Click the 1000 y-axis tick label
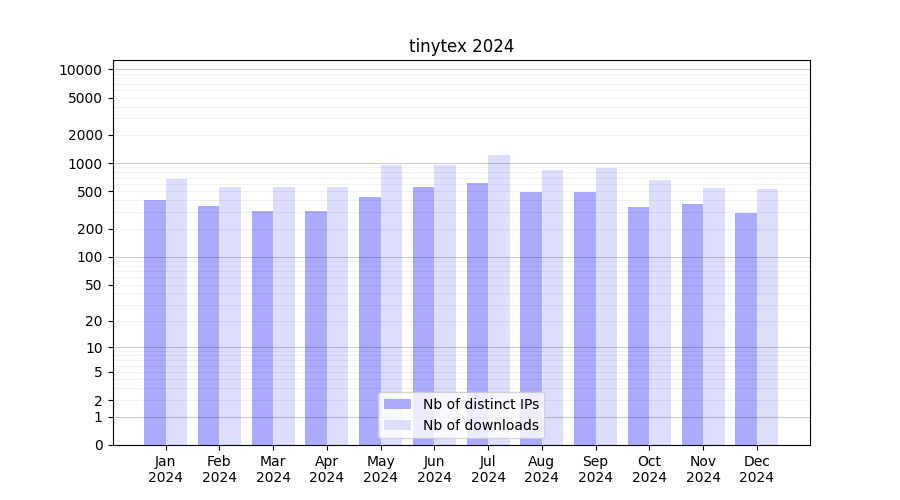Screen dimensions: 900x500 84,164
